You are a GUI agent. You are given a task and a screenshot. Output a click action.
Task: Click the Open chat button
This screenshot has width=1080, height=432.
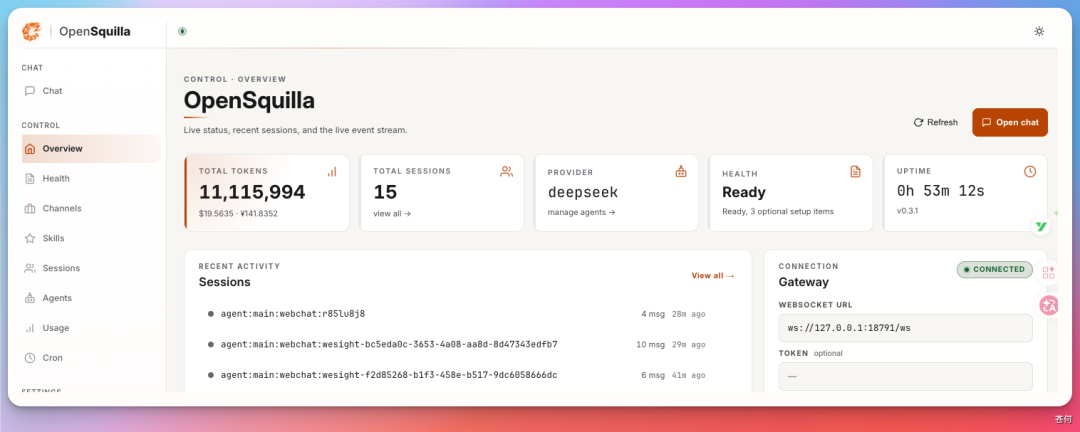click(x=1010, y=122)
